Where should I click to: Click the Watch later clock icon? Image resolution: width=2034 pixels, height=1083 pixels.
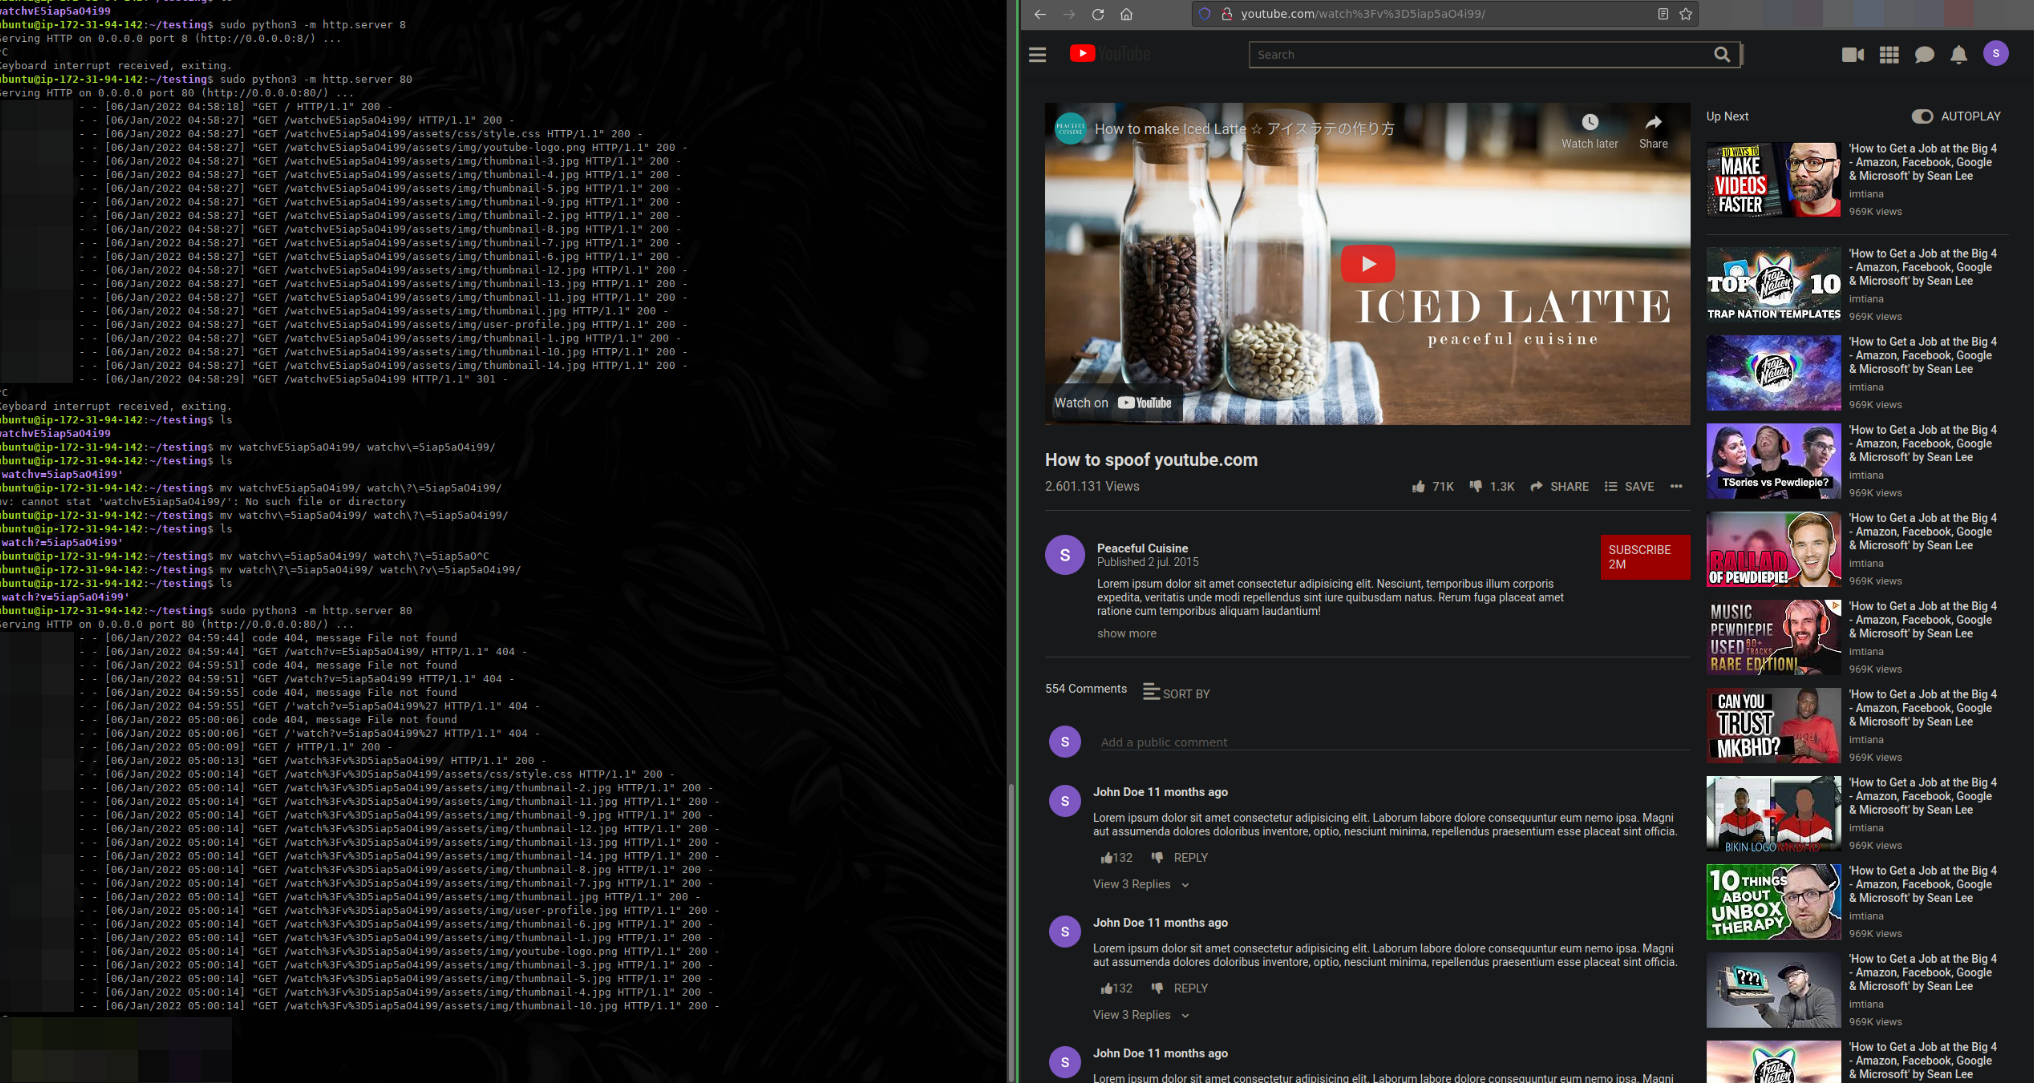pyautogui.click(x=1589, y=123)
